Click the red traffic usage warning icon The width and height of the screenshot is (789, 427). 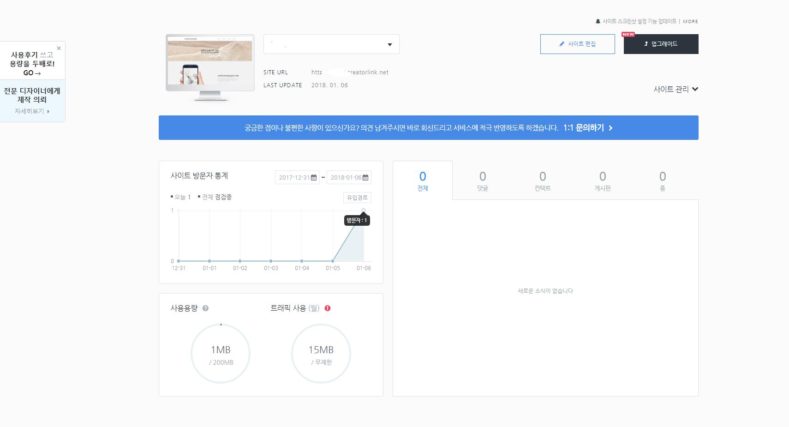[x=327, y=308]
